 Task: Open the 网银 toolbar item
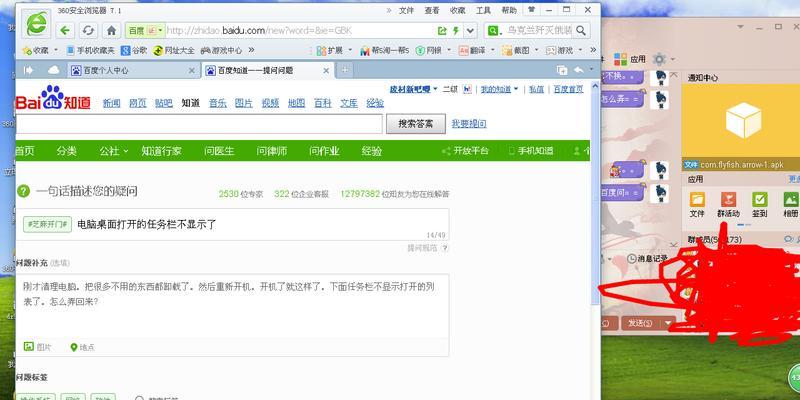[430, 51]
